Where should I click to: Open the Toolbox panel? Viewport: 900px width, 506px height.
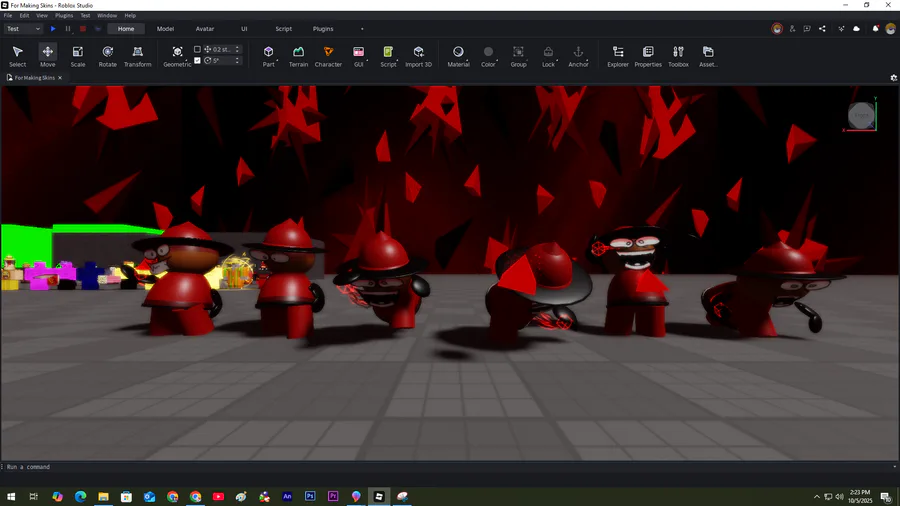pos(678,56)
